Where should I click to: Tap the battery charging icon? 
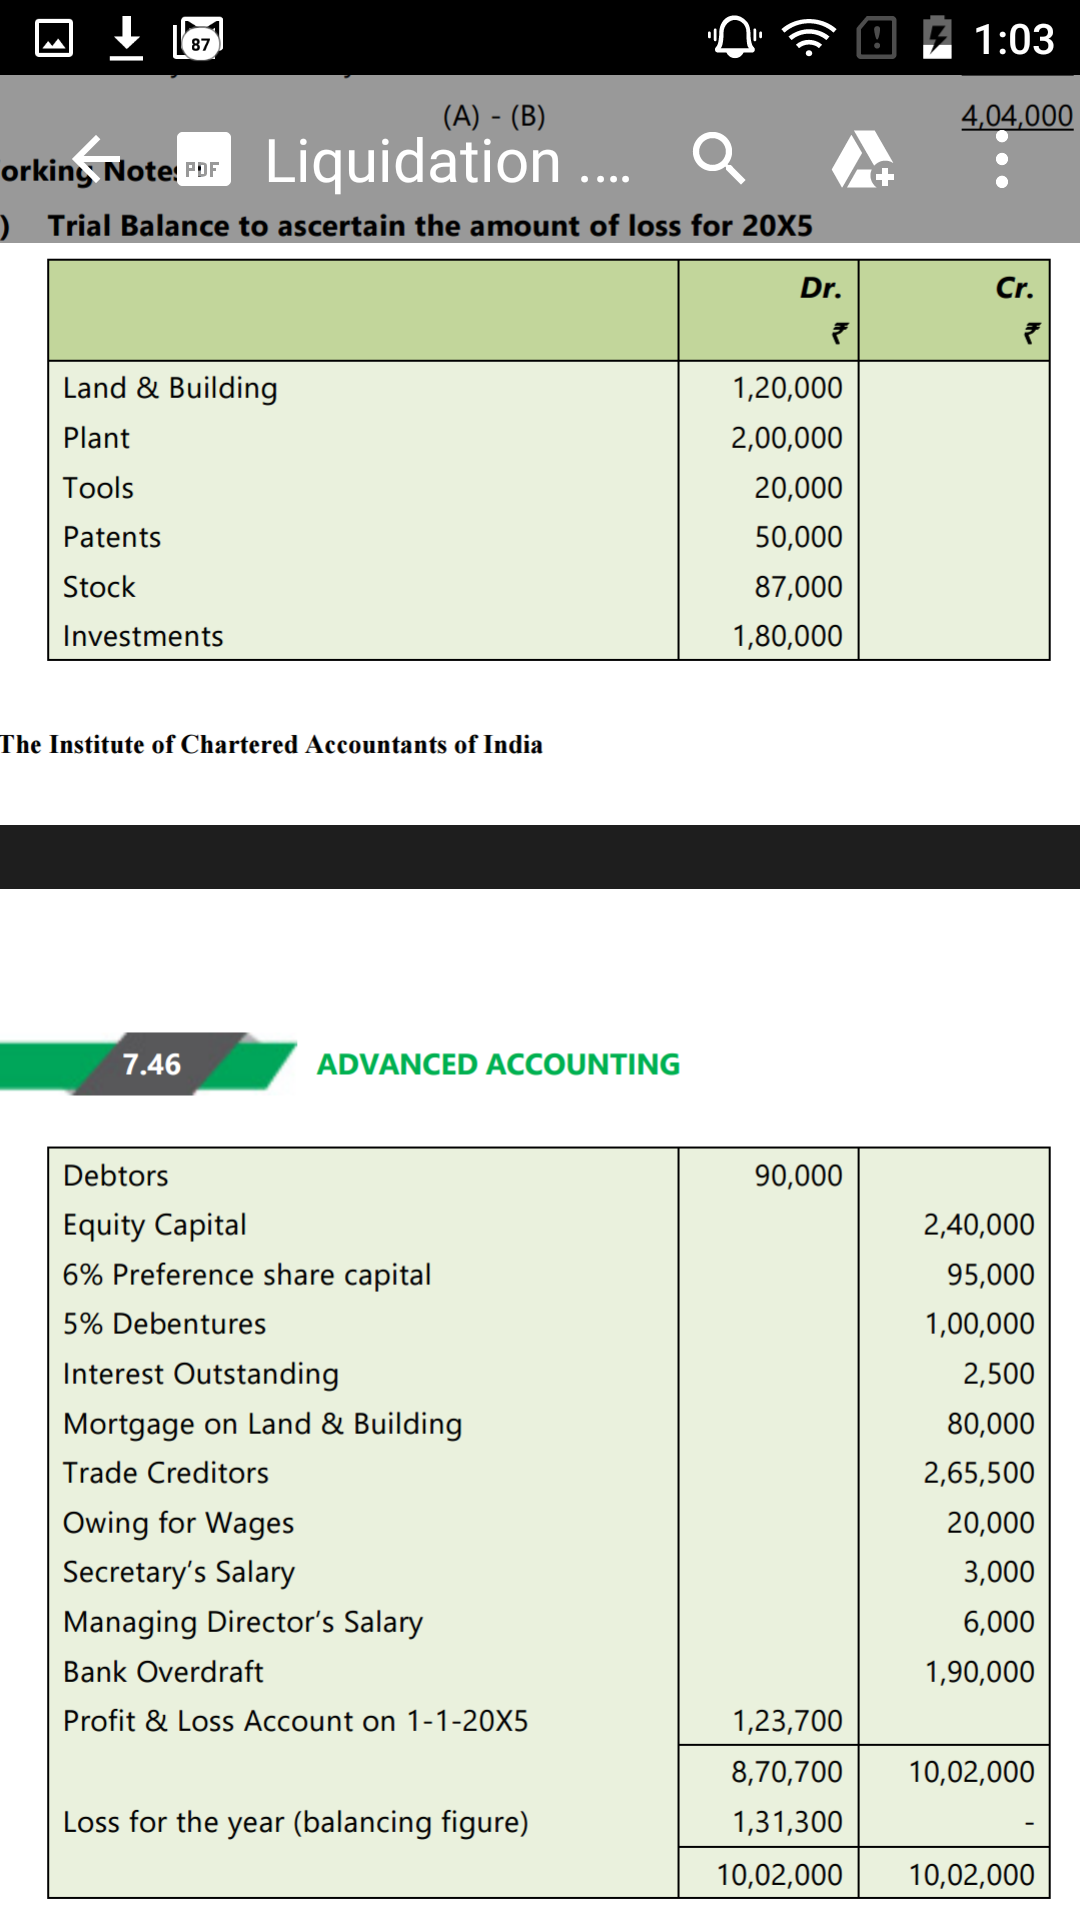[x=937, y=38]
